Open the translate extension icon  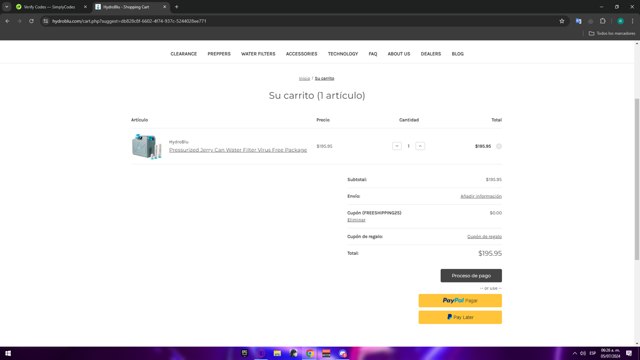click(x=578, y=21)
